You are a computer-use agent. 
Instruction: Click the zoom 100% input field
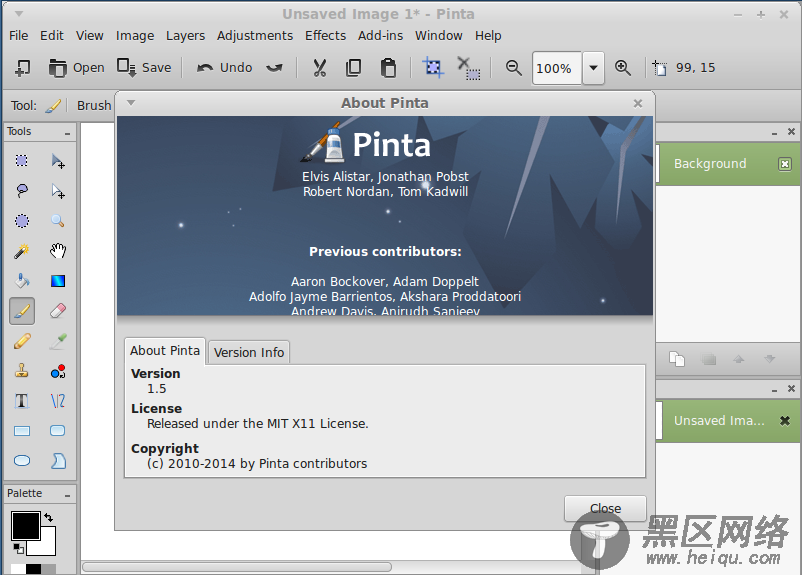pyautogui.click(x=556, y=68)
